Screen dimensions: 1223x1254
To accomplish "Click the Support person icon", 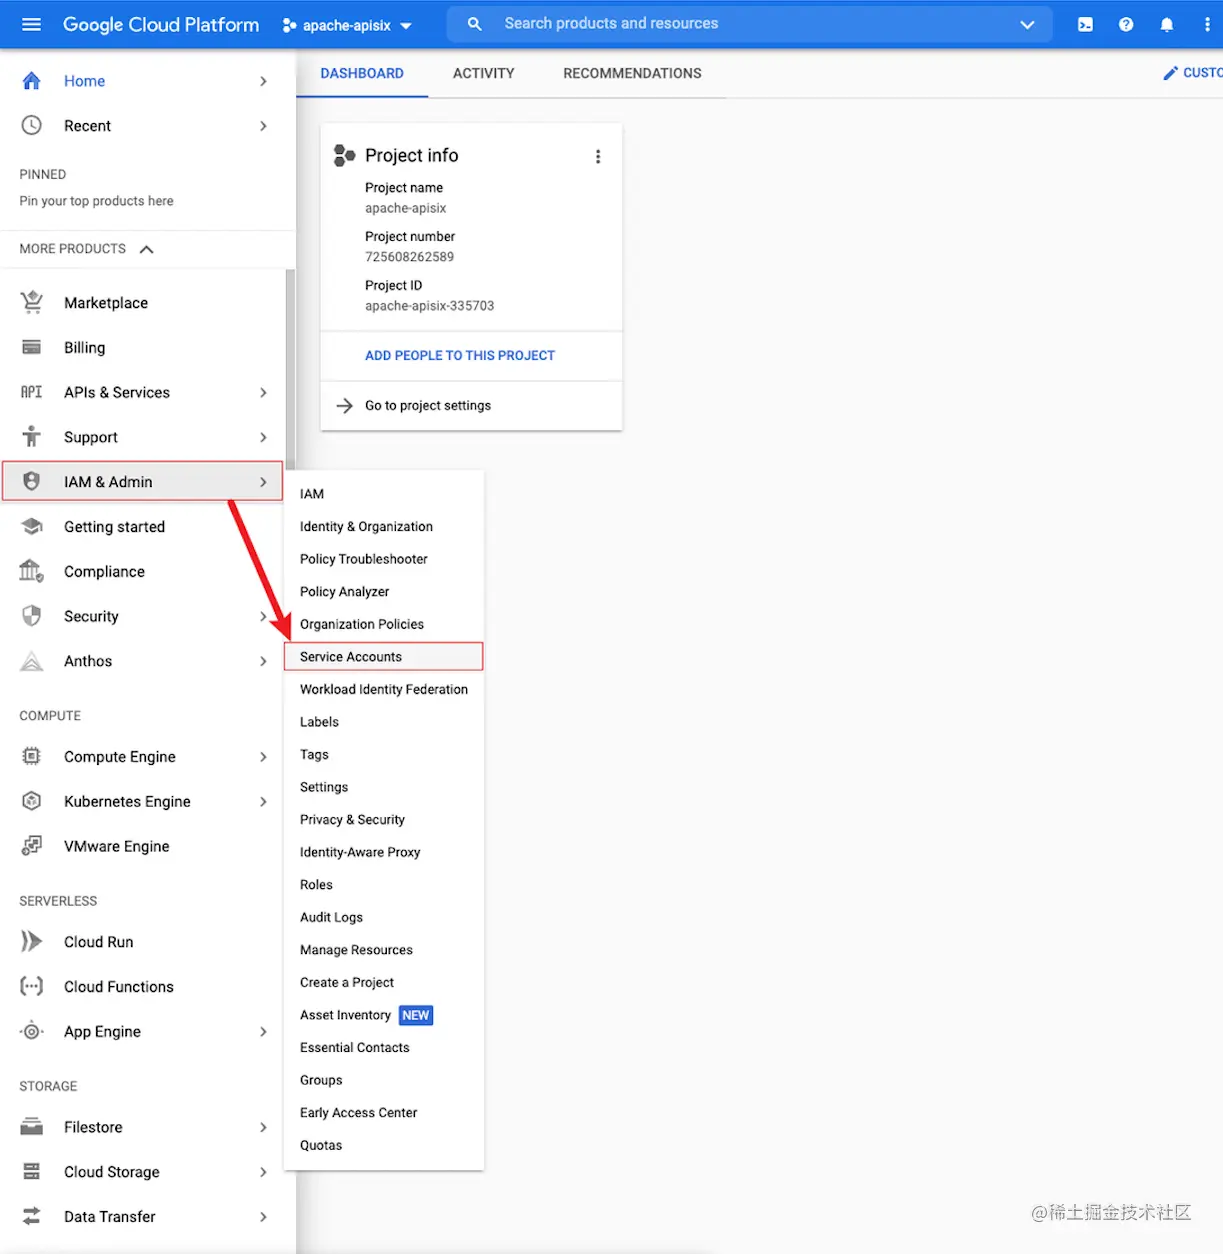I will [32, 436].
